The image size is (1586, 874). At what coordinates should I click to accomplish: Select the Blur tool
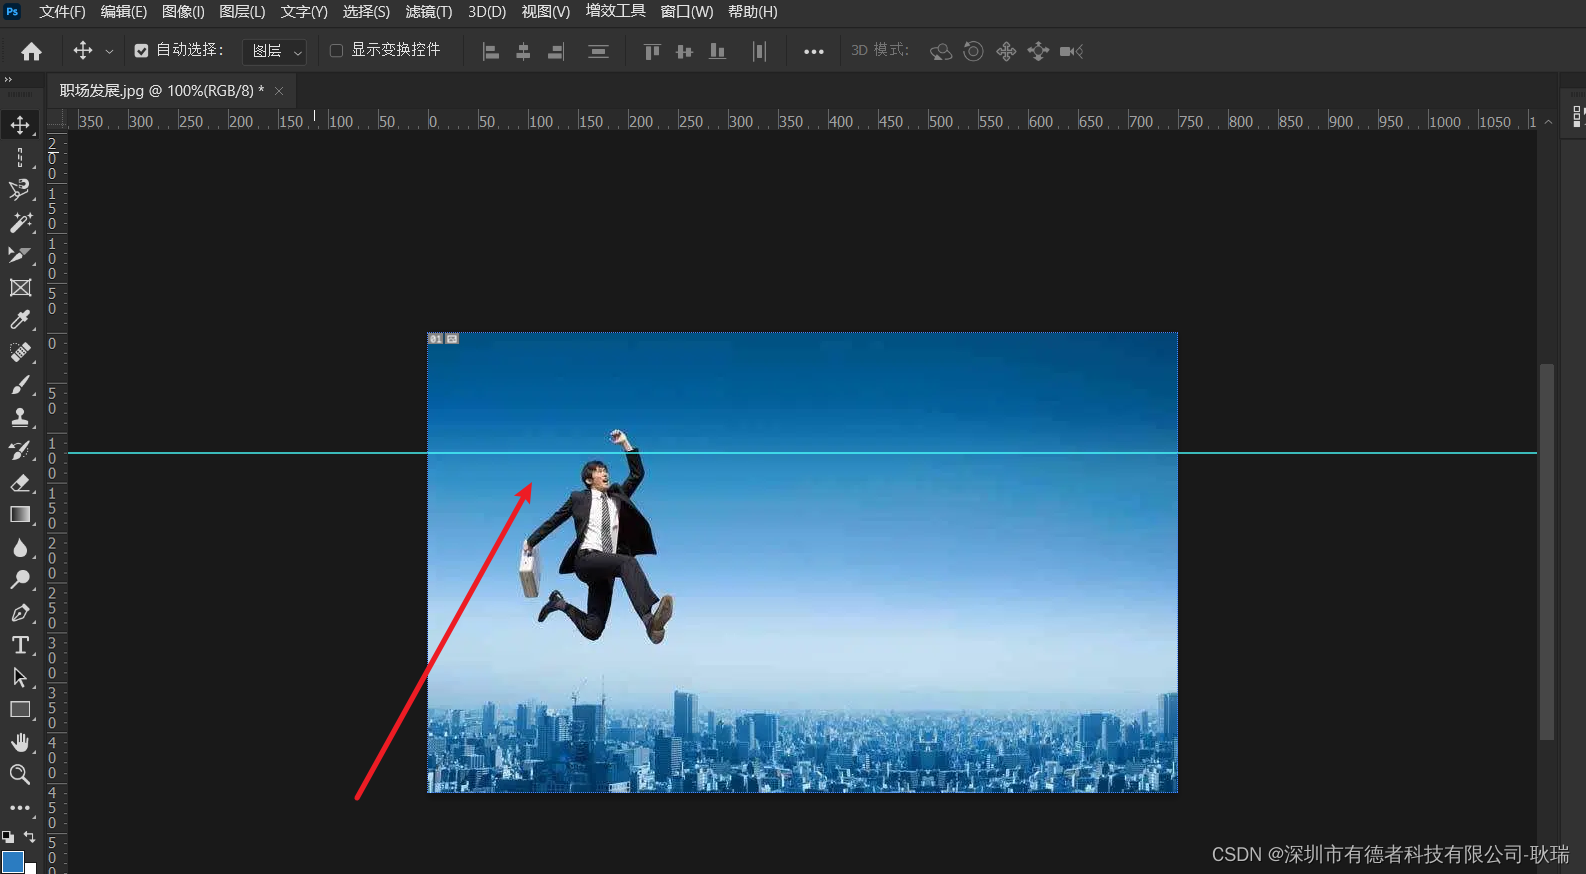coord(20,547)
